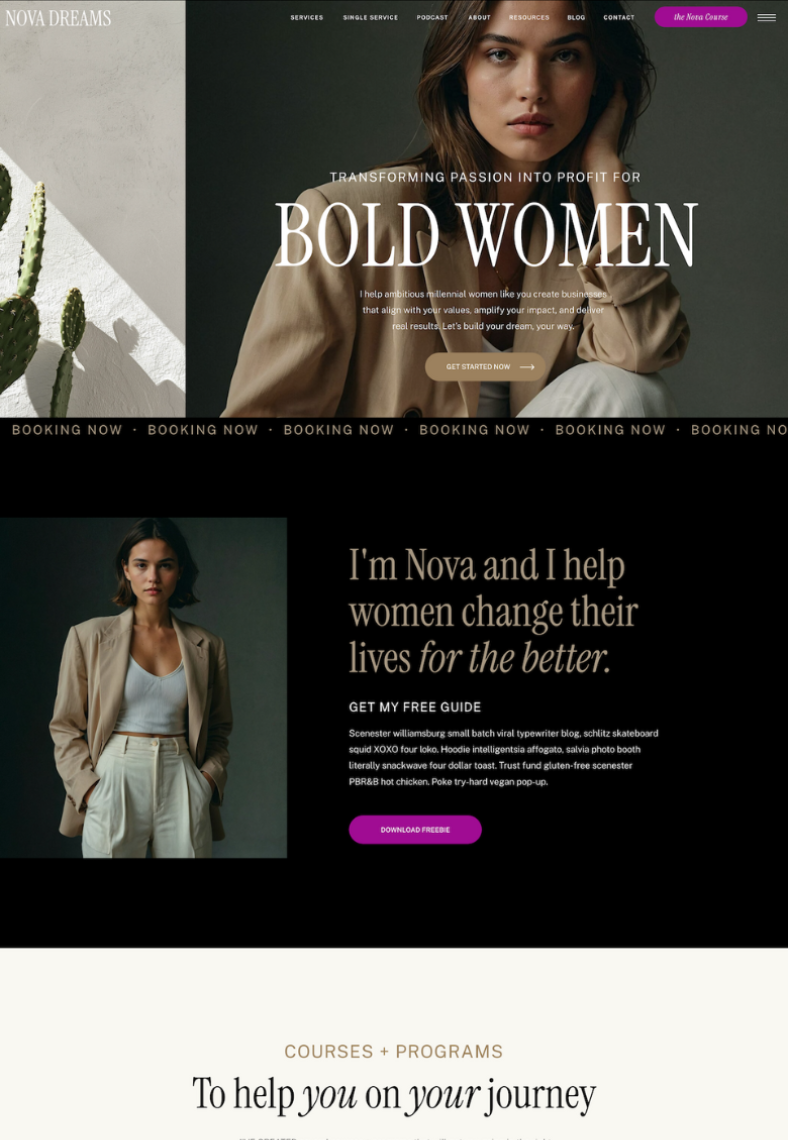Click the arrow in Get Started Now
788x1140 pixels.
point(528,367)
